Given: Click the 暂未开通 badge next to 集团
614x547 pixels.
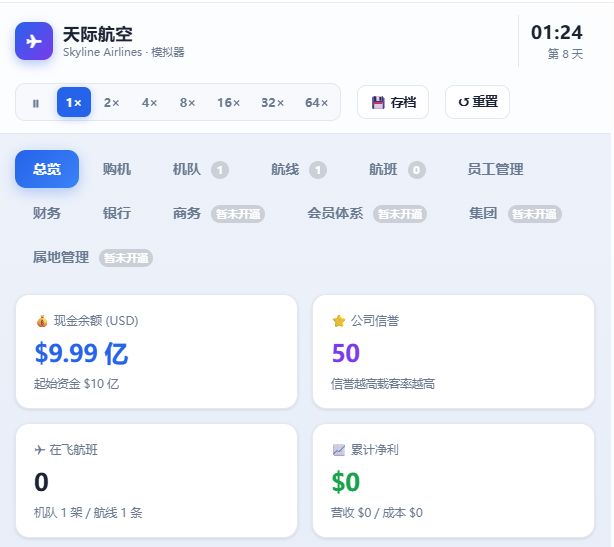Looking at the screenshot, I should [x=535, y=214].
